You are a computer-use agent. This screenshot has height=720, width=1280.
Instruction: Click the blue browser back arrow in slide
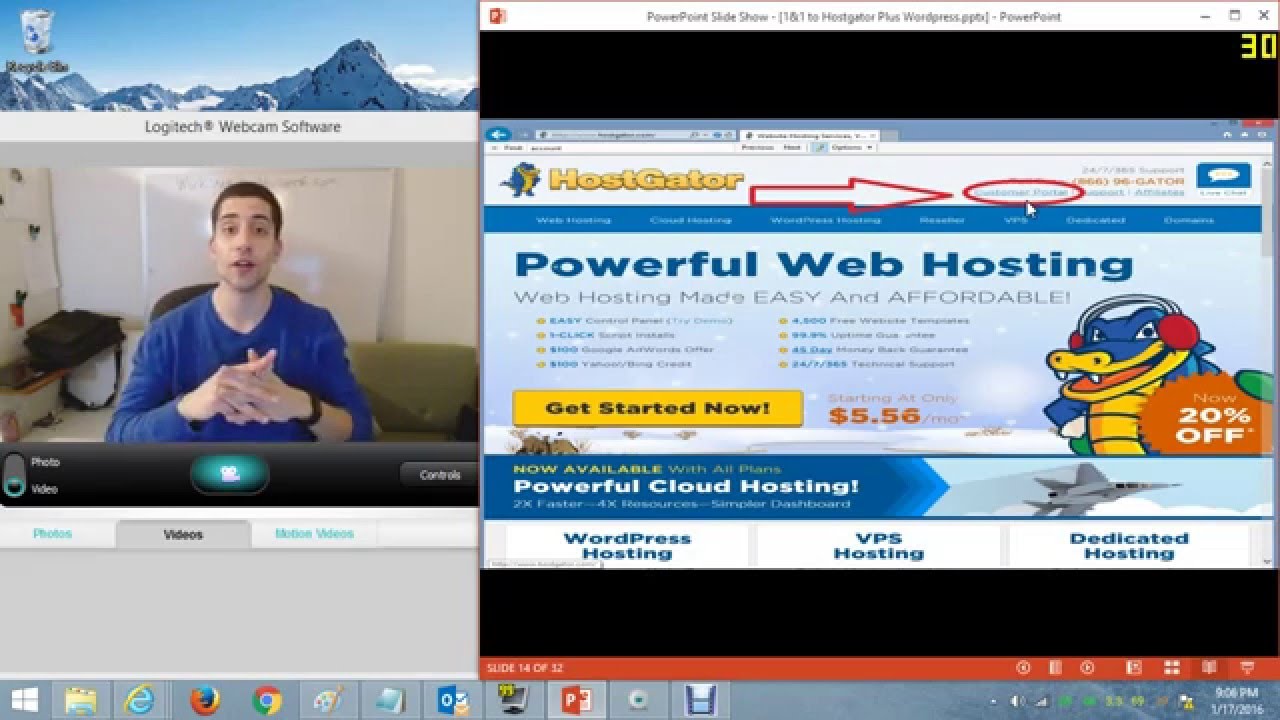click(x=499, y=134)
